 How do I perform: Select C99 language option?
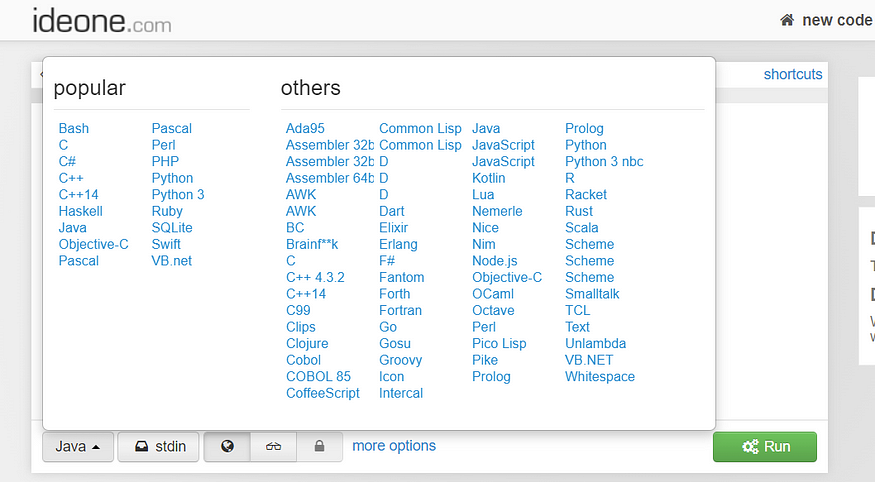[298, 311]
